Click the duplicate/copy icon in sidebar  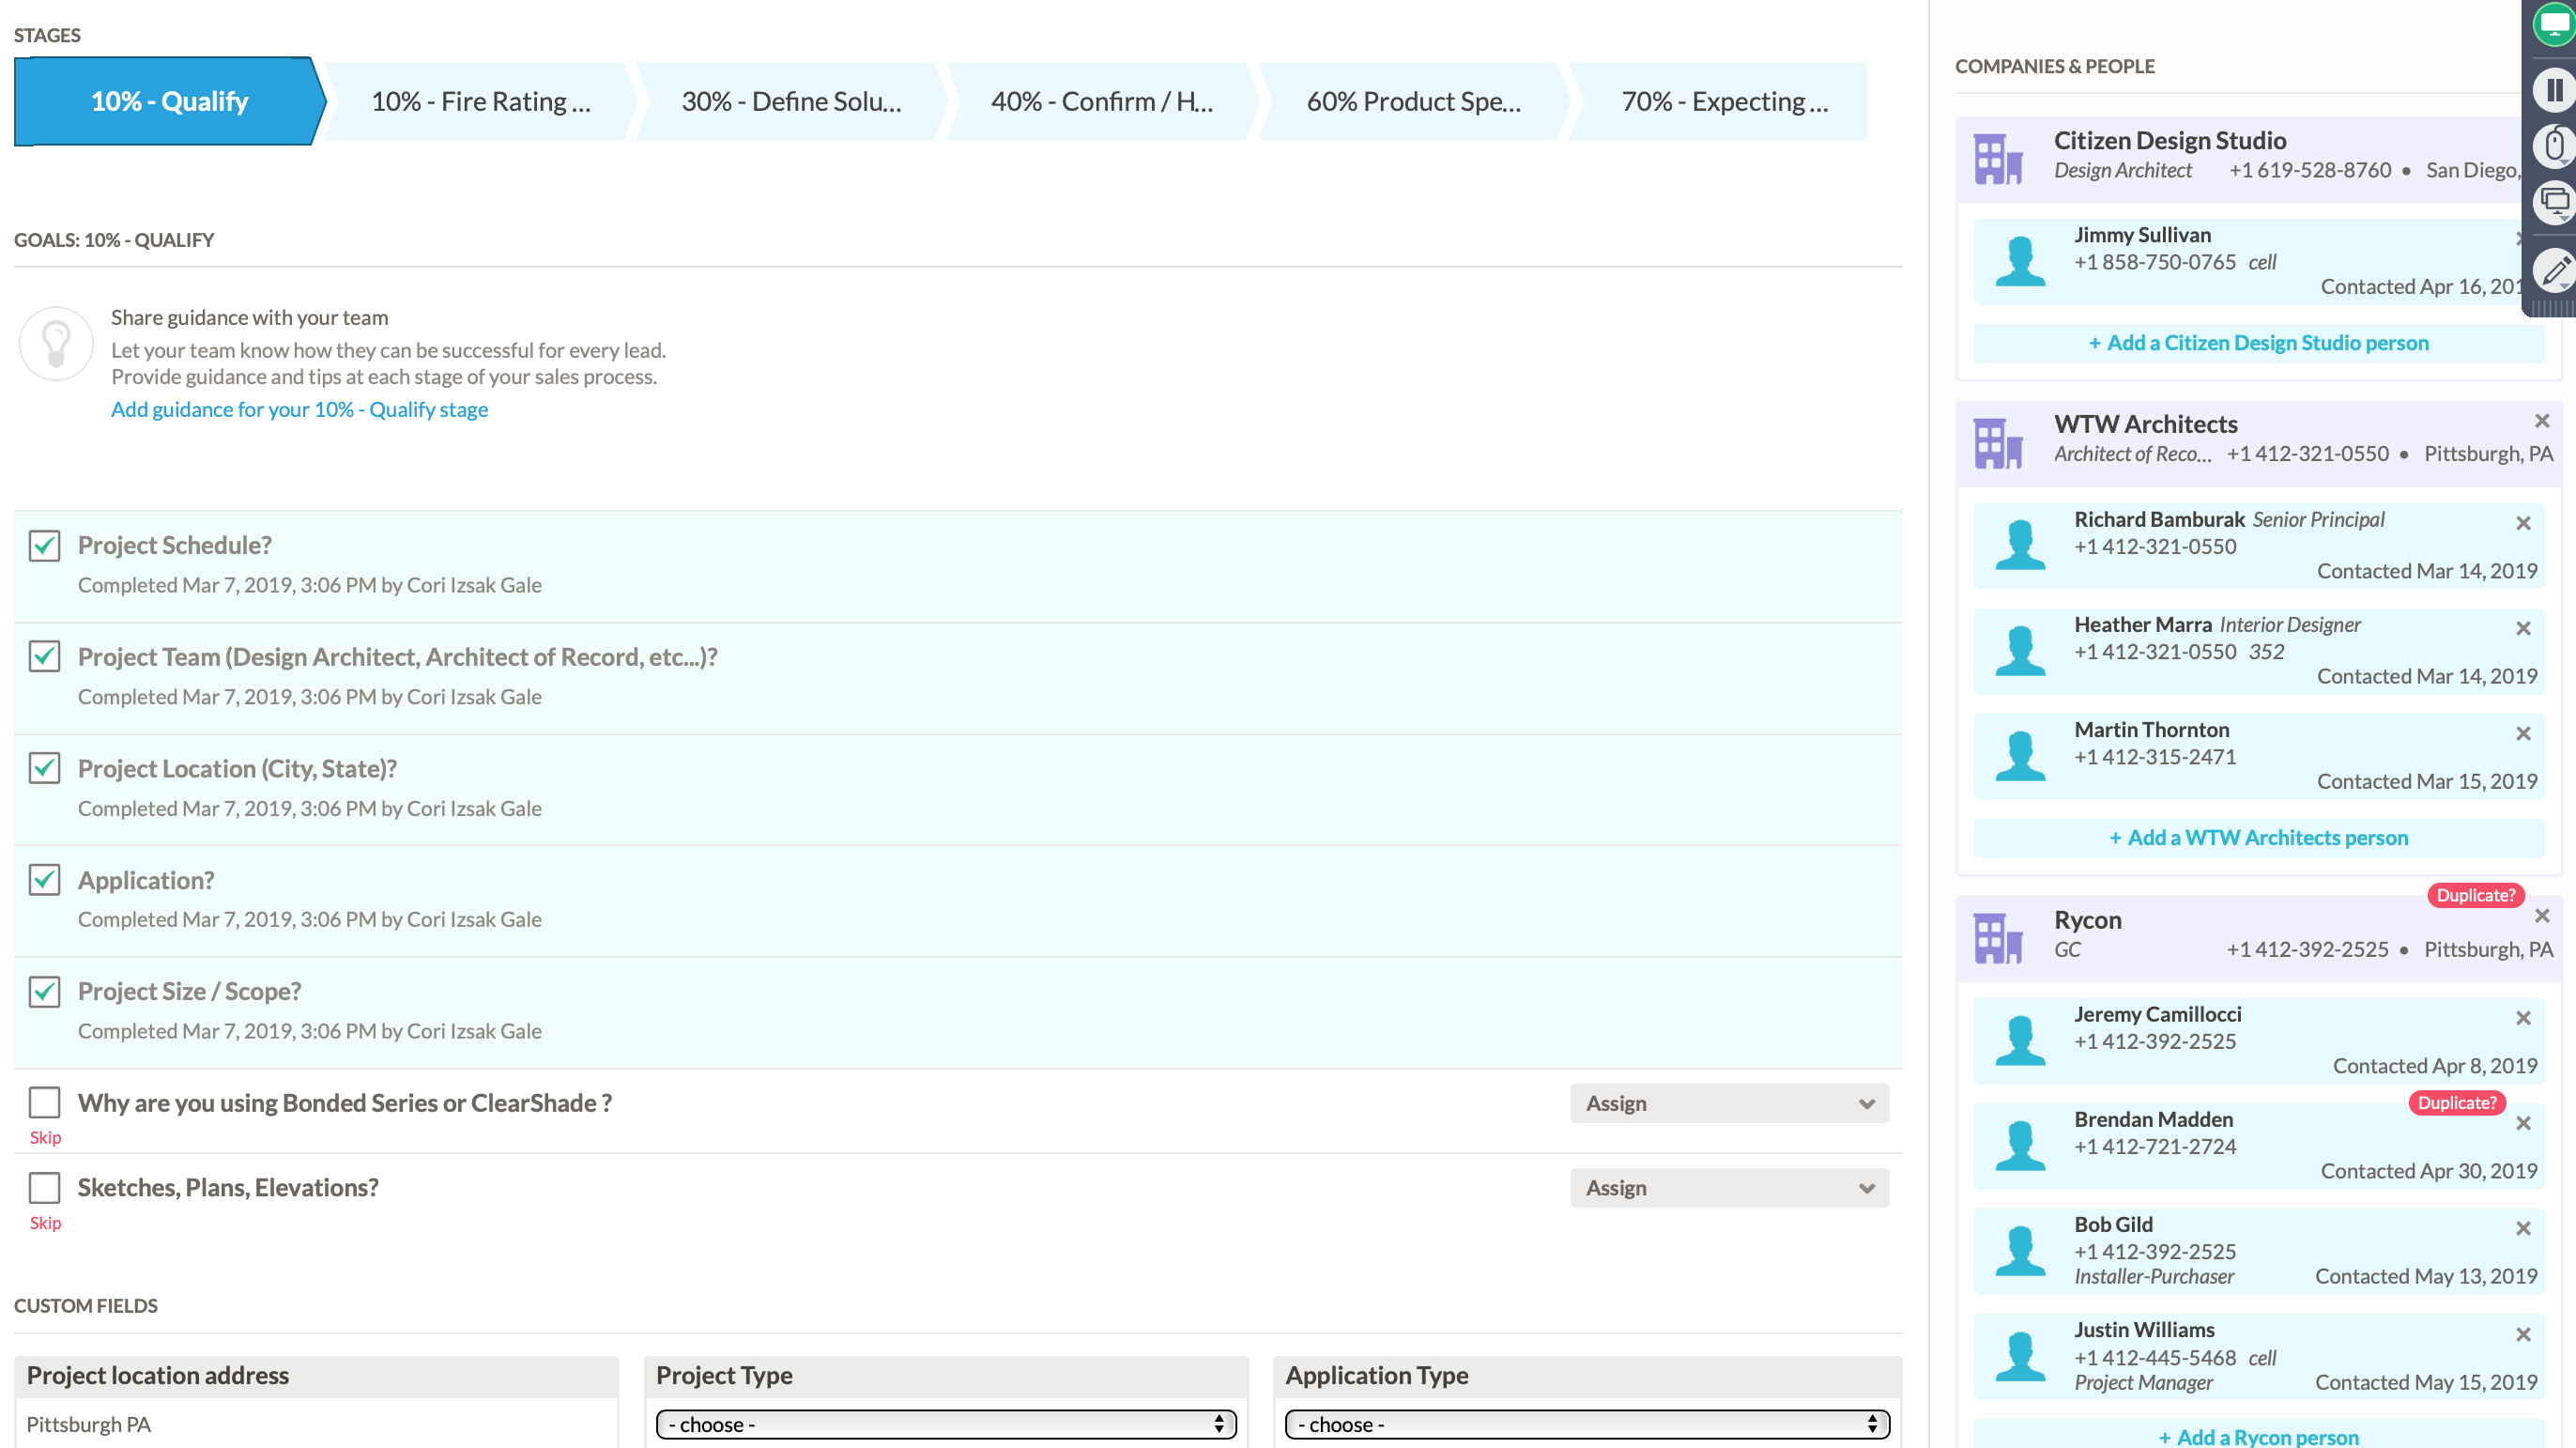(x=2550, y=198)
